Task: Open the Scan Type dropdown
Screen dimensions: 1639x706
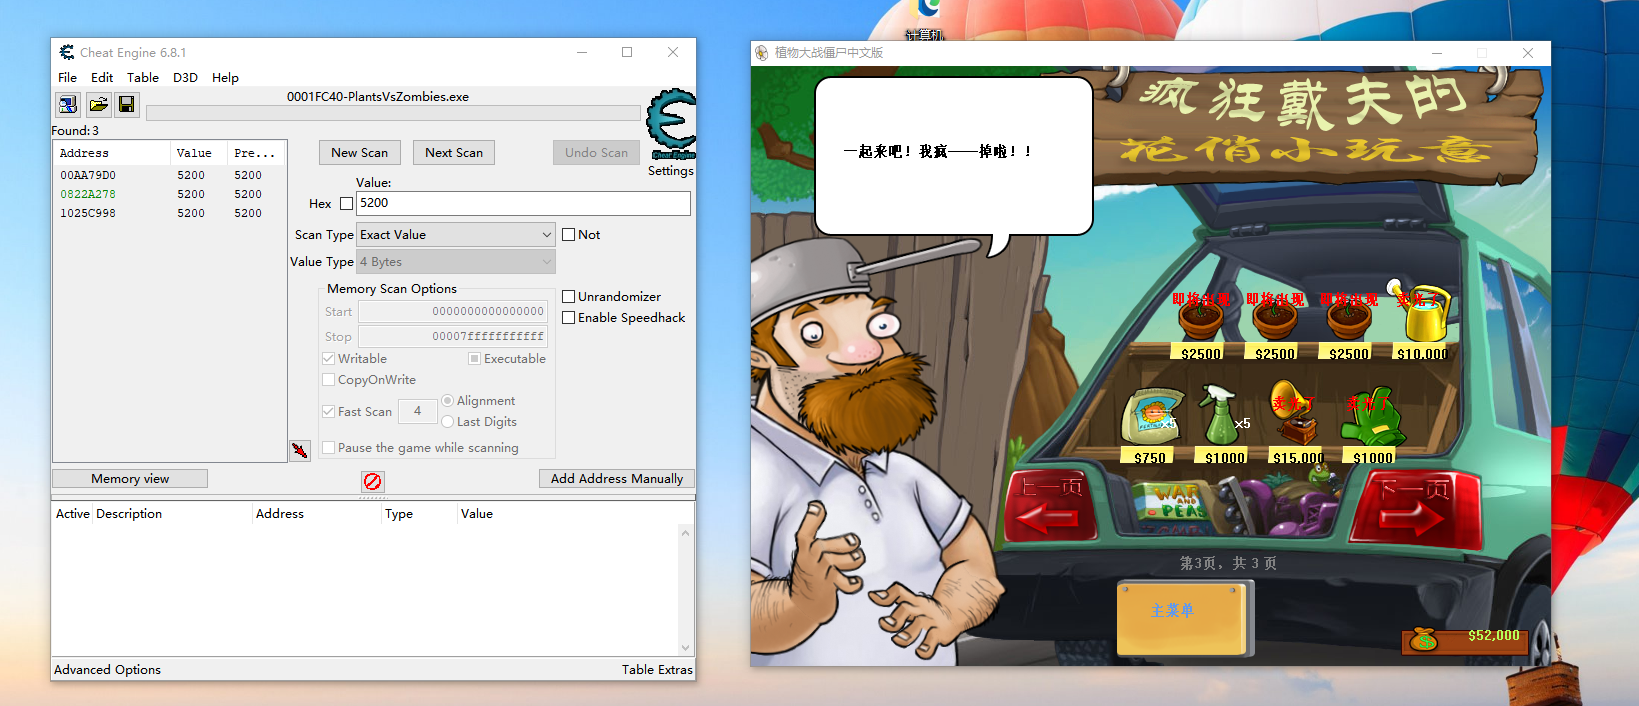Action: point(455,235)
